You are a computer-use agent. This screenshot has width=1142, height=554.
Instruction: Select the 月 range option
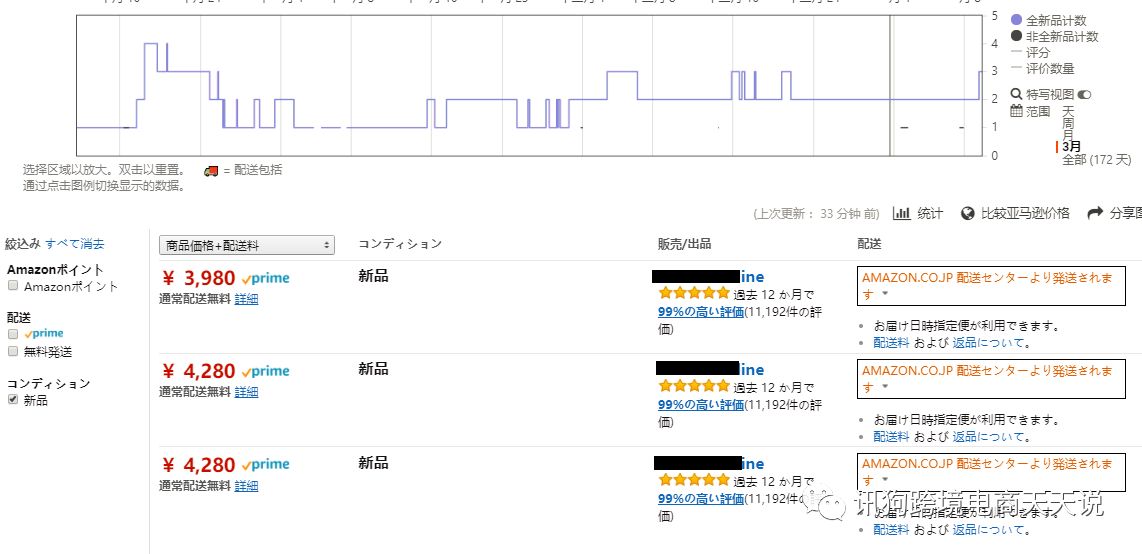1068,135
